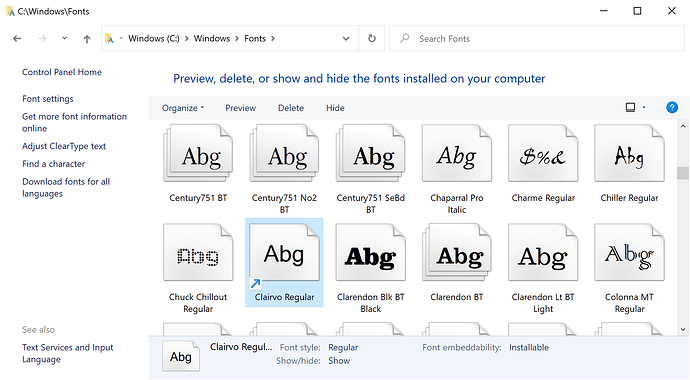The width and height of the screenshot is (690, 380).
Task: Click the Hide toolbar button
Action: pos(335,108)
